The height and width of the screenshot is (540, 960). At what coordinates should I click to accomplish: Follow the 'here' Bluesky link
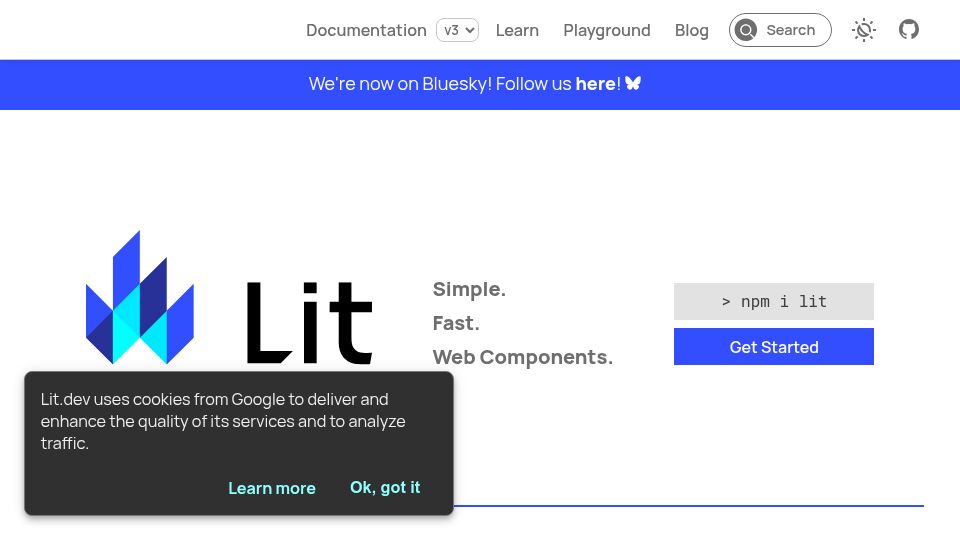pyautogui.click(x=596, y=83)
